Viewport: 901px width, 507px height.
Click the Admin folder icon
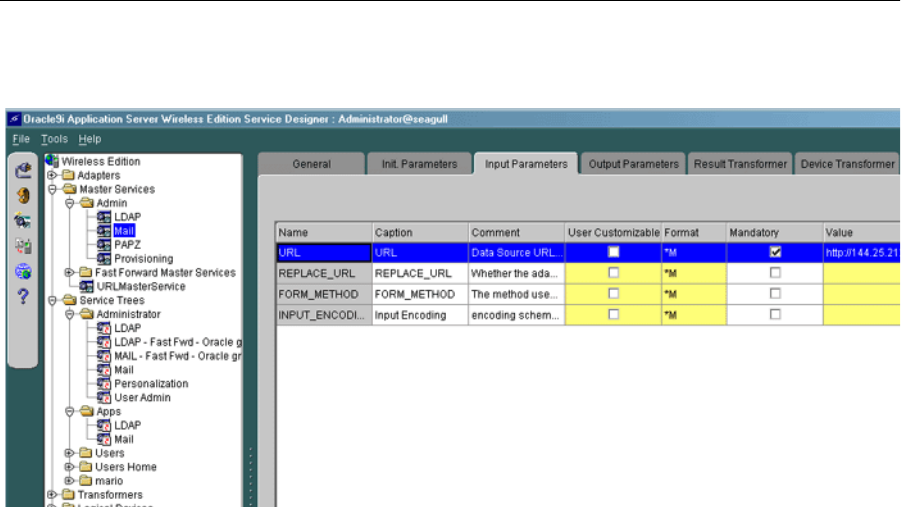(x=87, y=202)
